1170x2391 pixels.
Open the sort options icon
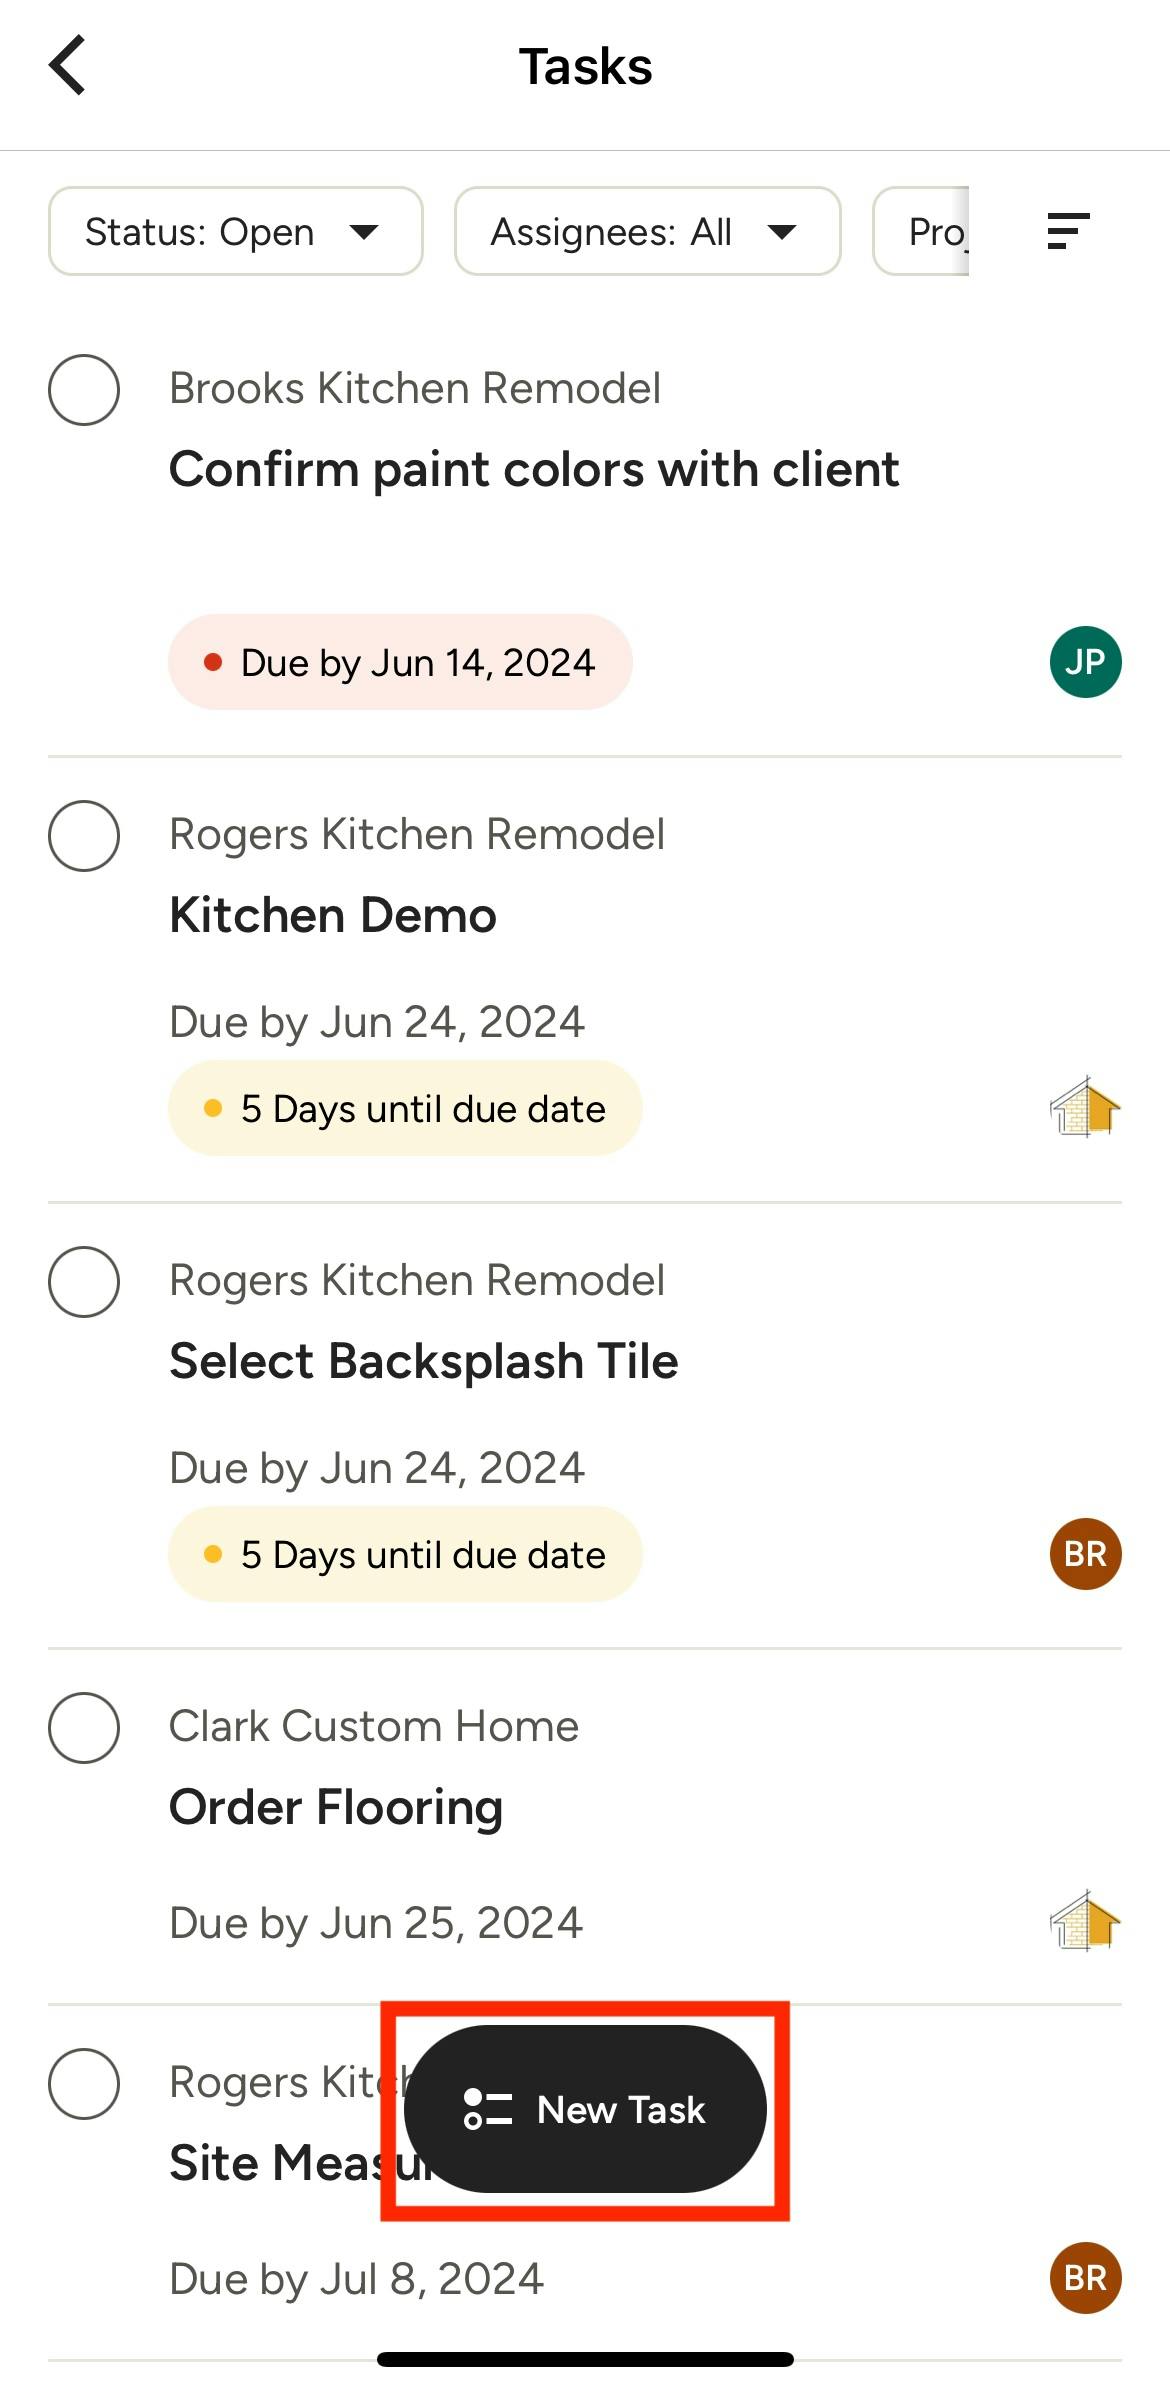[1067, 231]
